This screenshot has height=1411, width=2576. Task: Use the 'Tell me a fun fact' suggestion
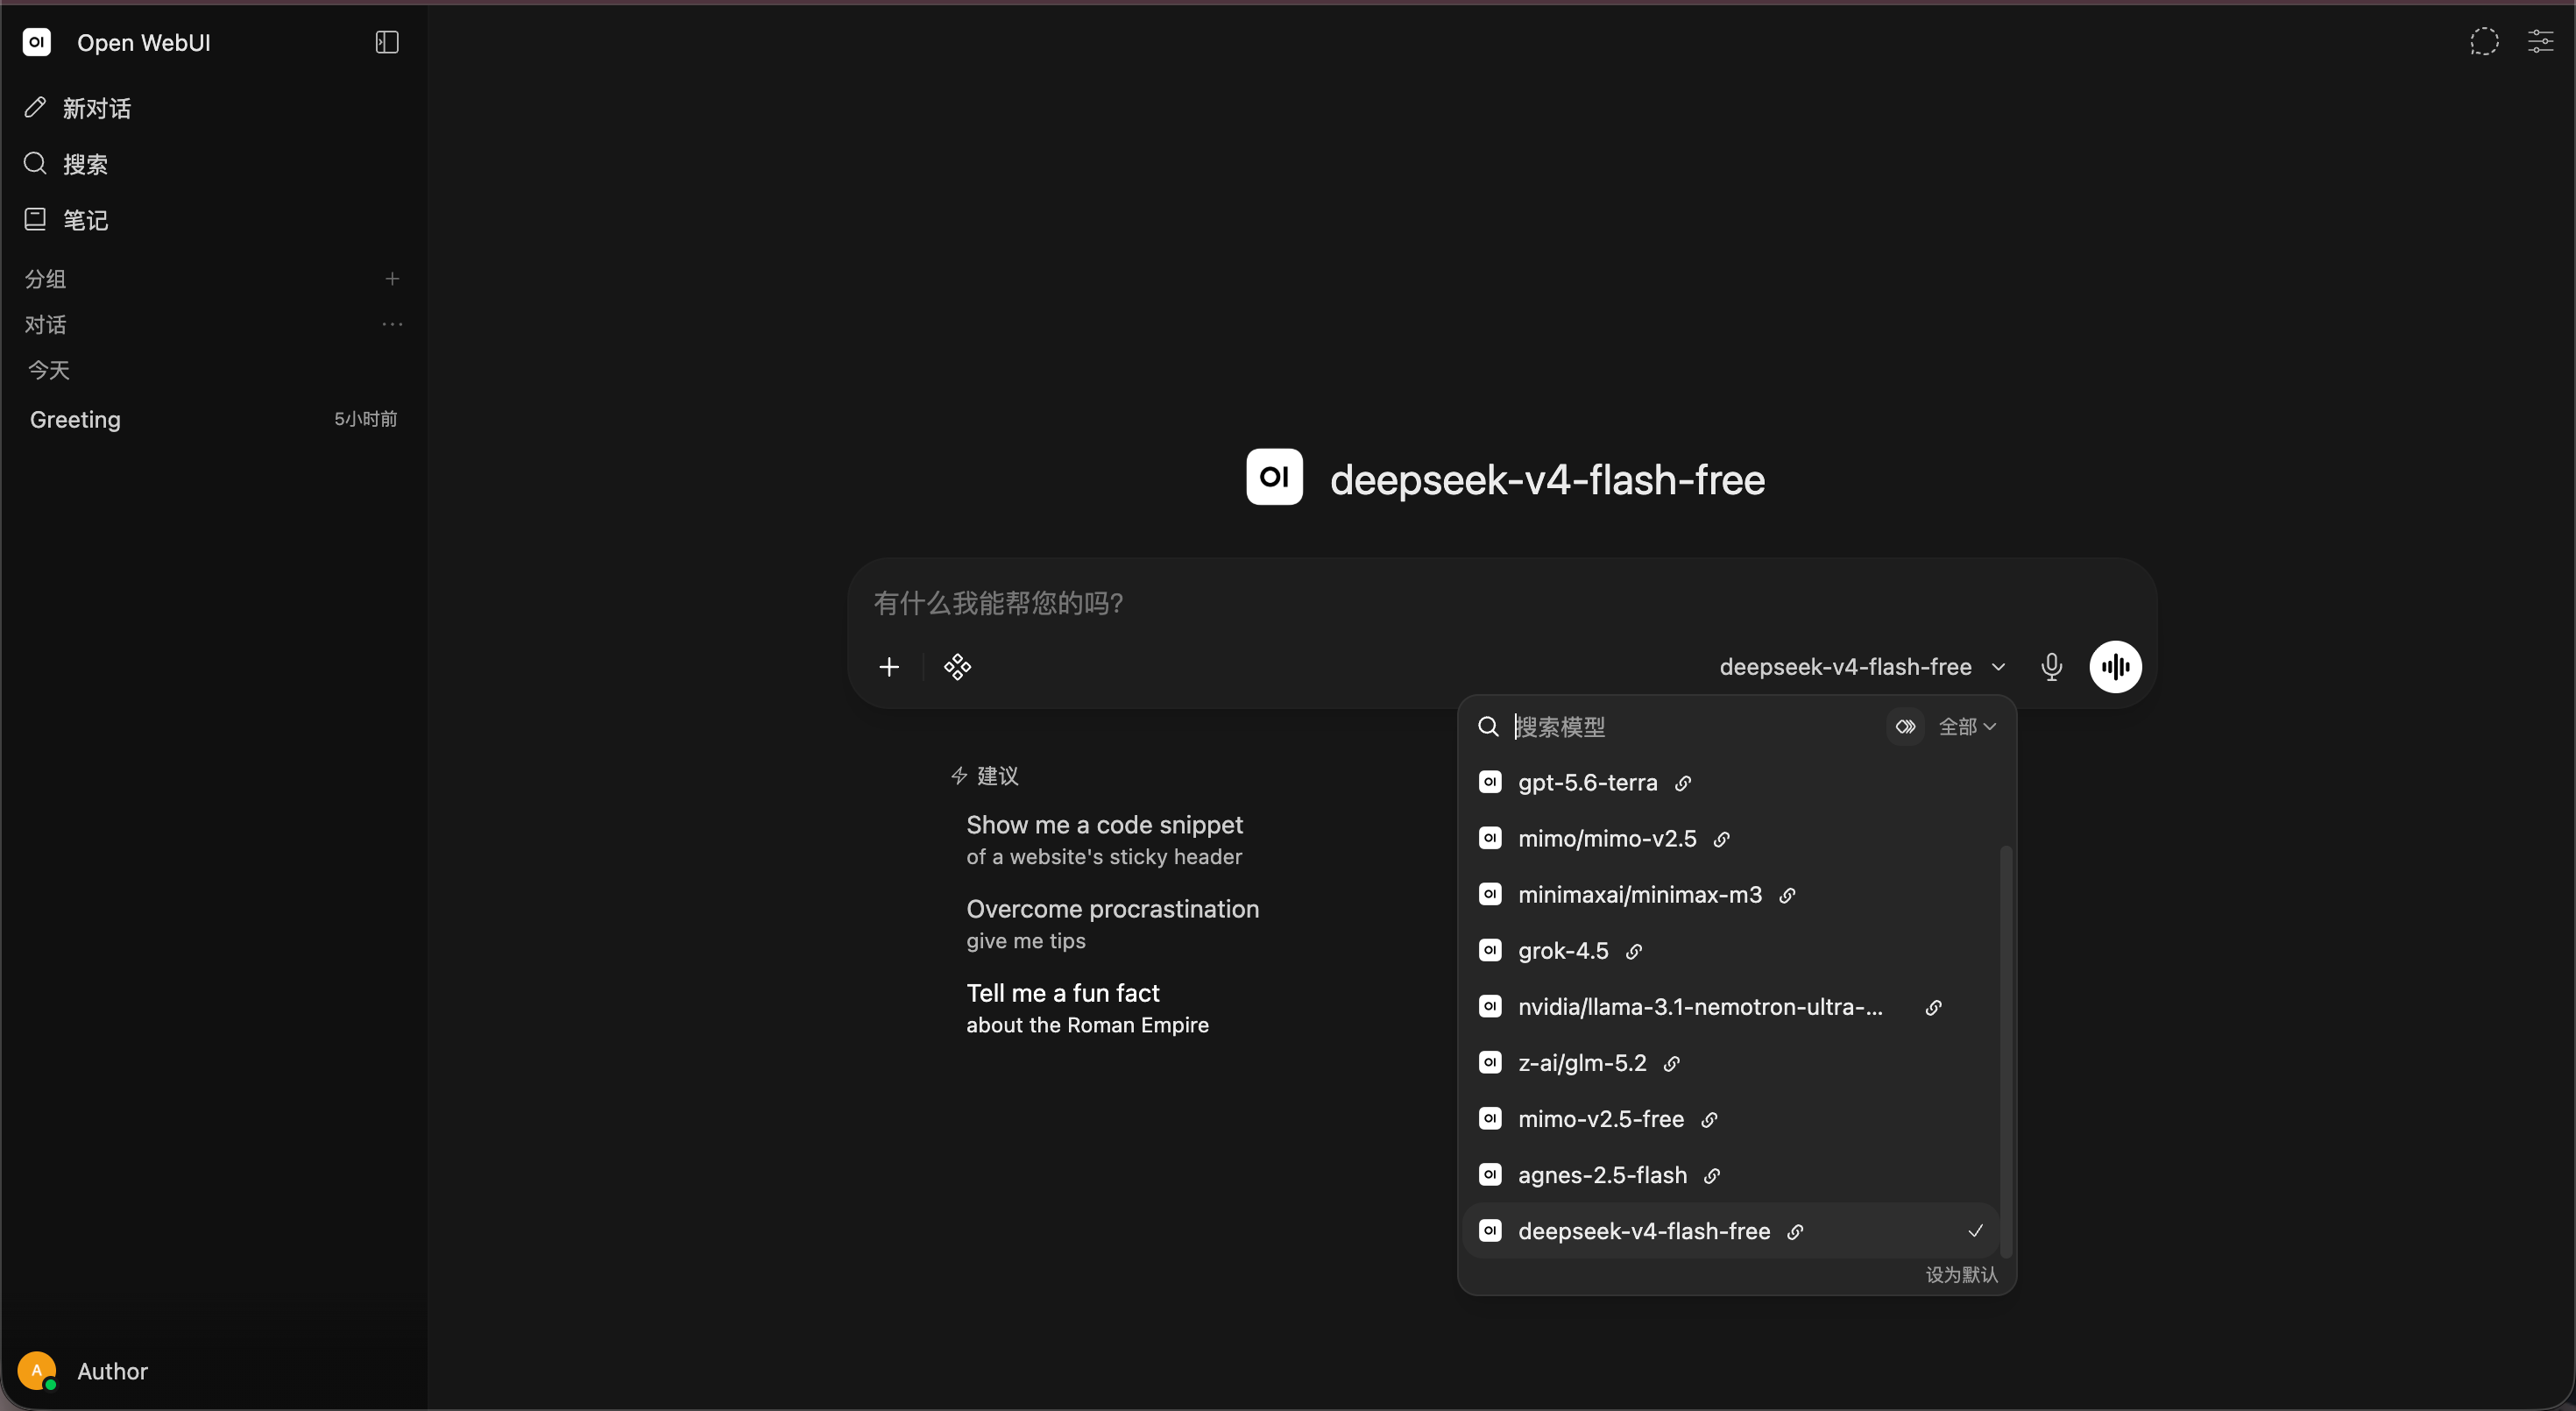[1087, 1008]
